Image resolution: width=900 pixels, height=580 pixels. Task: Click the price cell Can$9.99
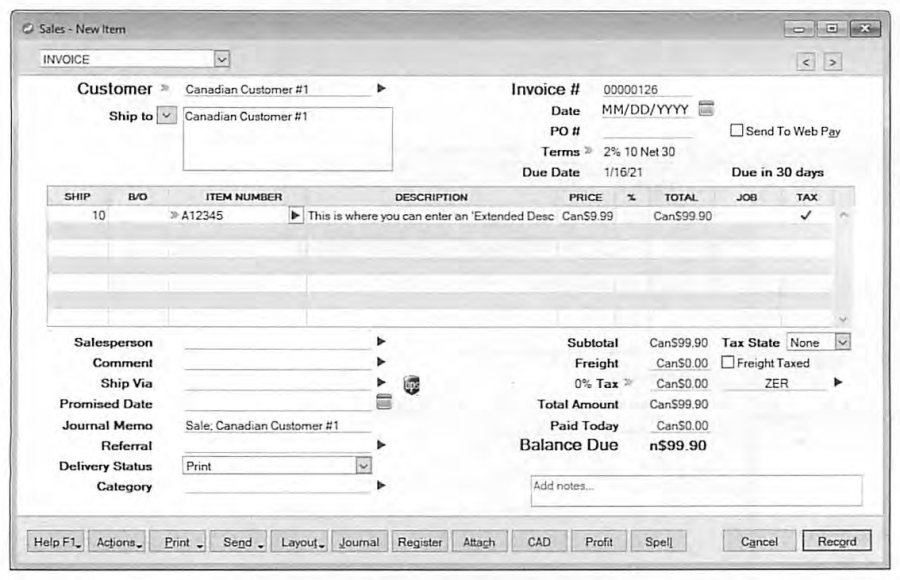587,216
